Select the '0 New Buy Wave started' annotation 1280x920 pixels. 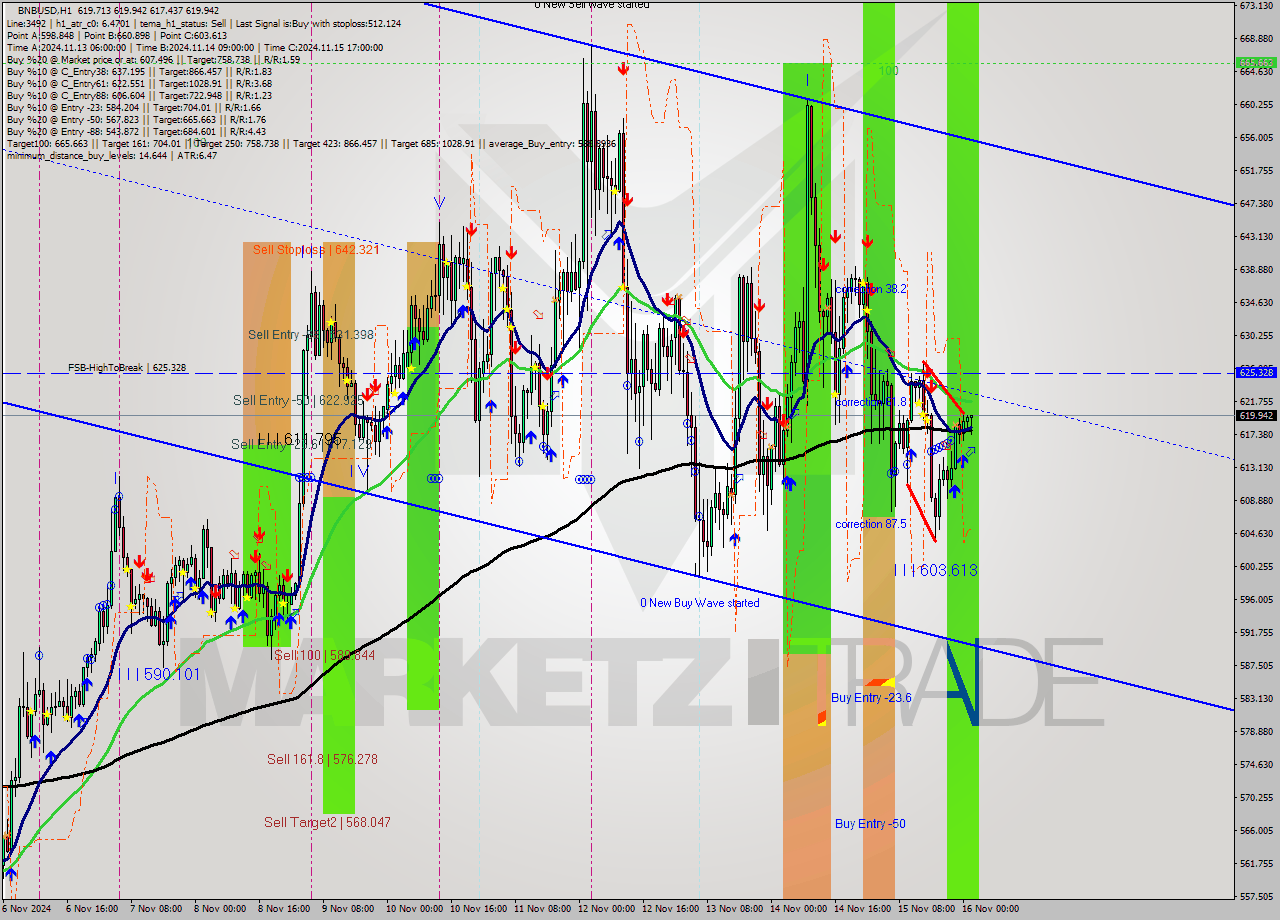tap(700, 603)
